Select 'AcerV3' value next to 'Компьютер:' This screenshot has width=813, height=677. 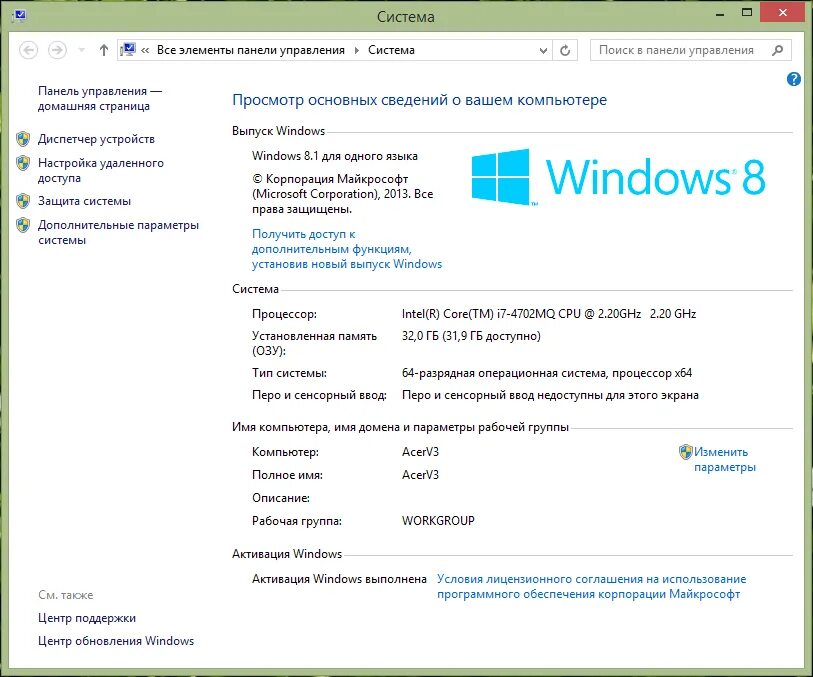click(420, 452)
